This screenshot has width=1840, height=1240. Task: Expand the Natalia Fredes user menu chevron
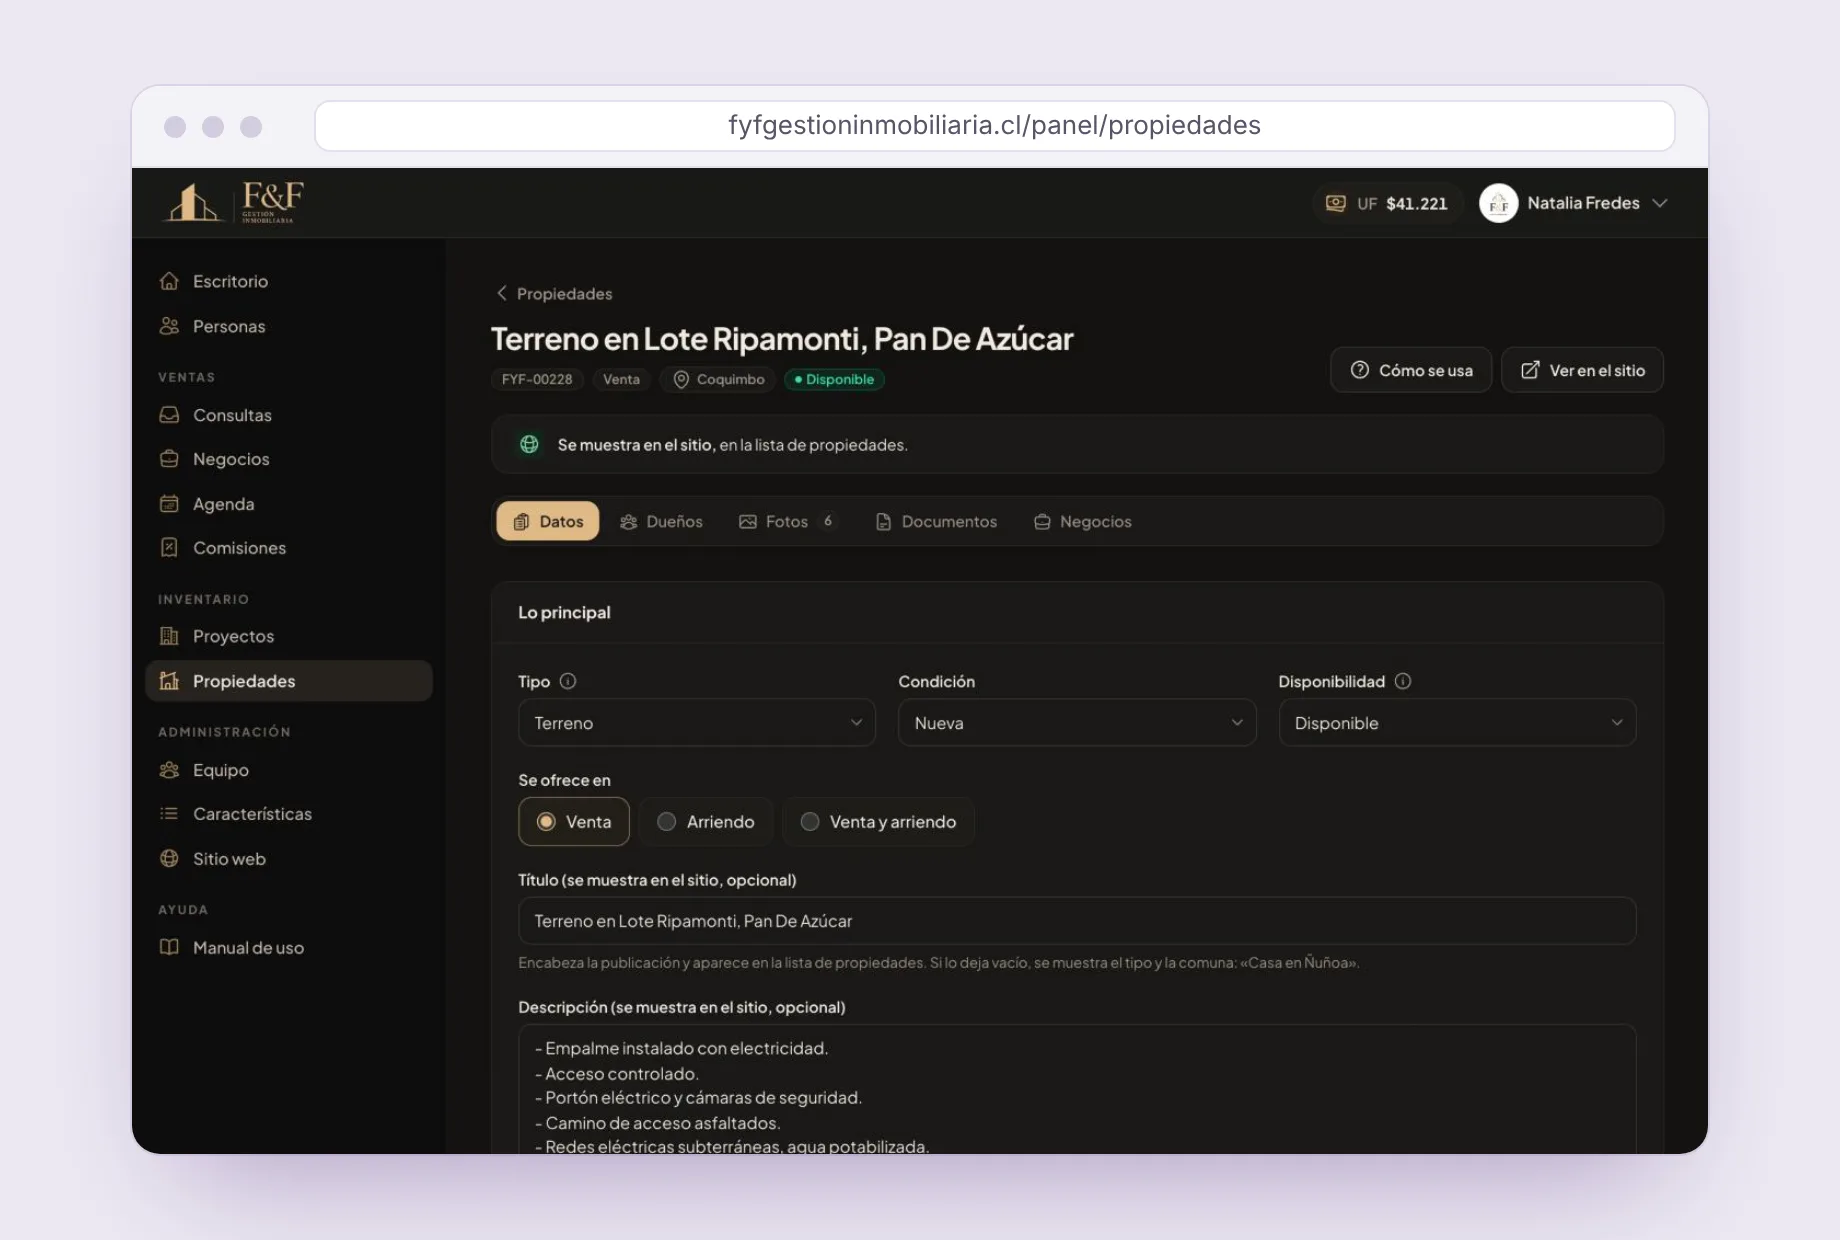1660,203
